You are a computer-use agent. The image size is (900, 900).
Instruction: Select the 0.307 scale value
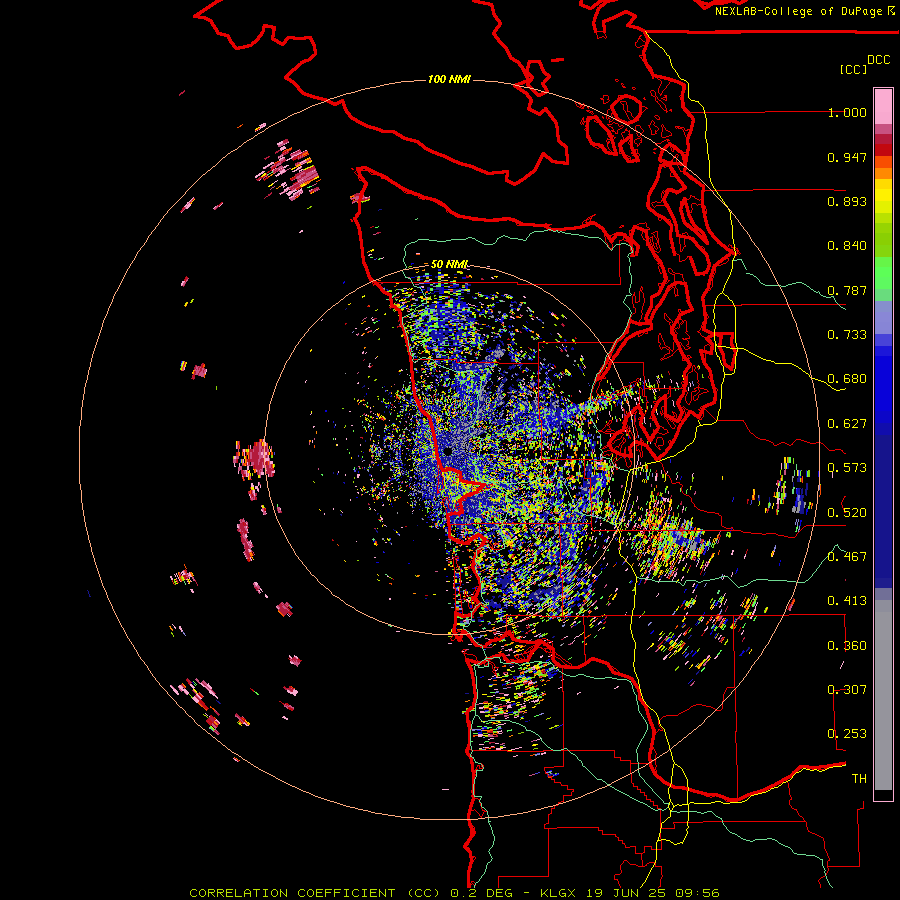[847, 689]
